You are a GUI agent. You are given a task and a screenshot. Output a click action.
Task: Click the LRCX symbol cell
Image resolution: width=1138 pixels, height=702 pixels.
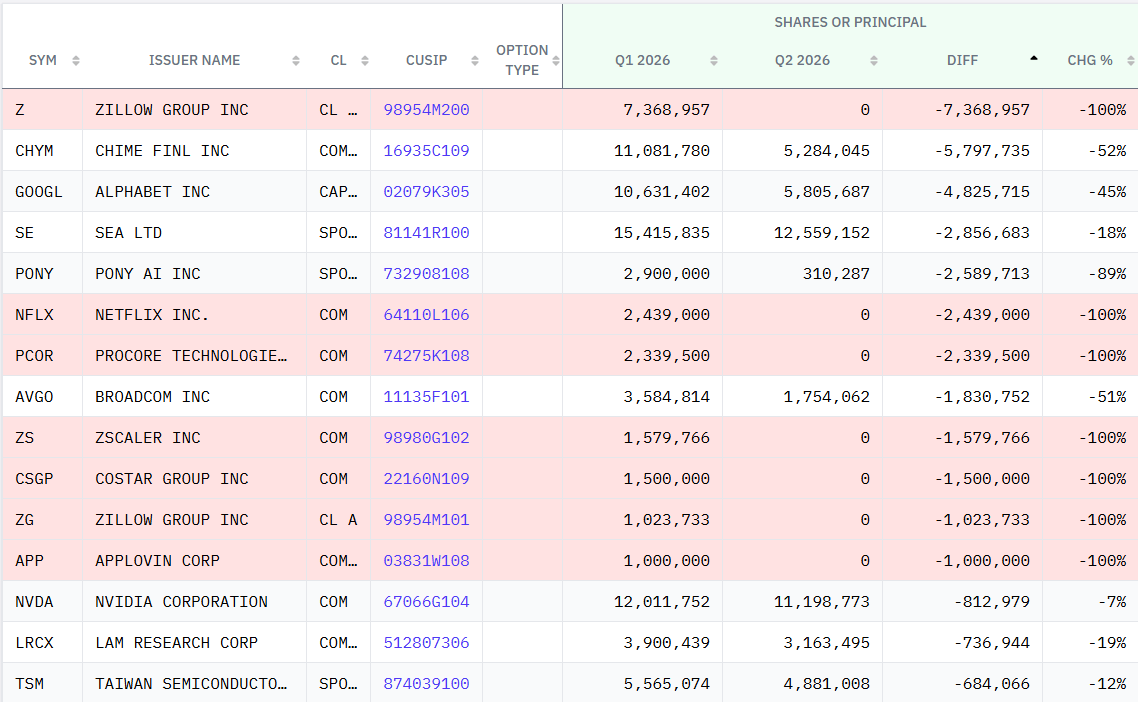coord(42,642)
